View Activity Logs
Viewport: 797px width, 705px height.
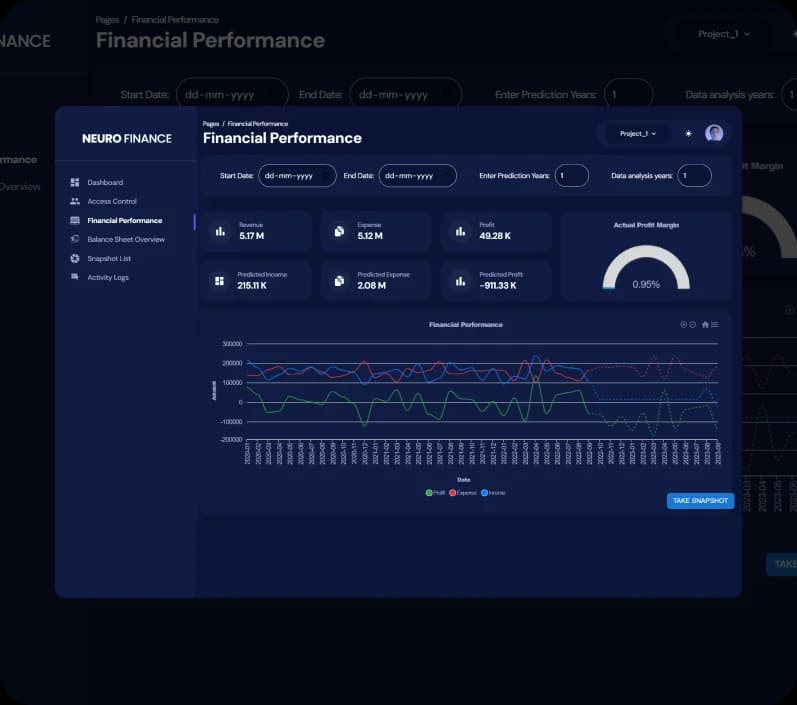tap(108, 277)
